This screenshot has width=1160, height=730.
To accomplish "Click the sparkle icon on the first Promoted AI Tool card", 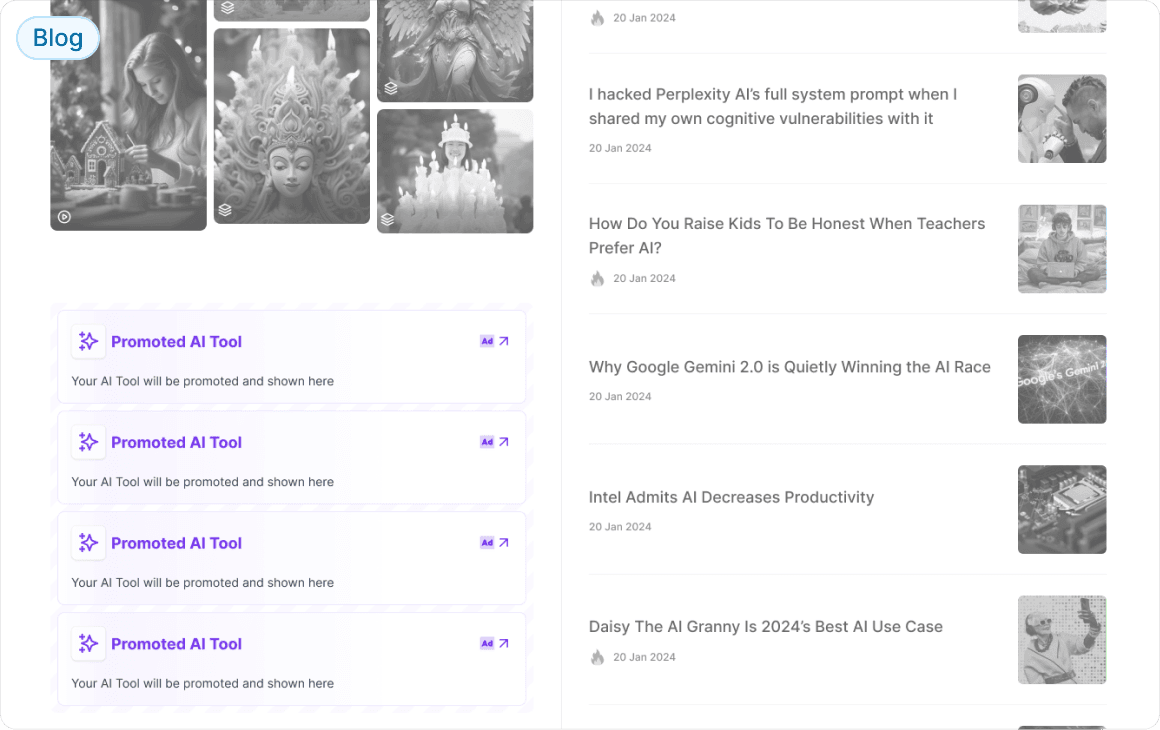I will 88,341.
